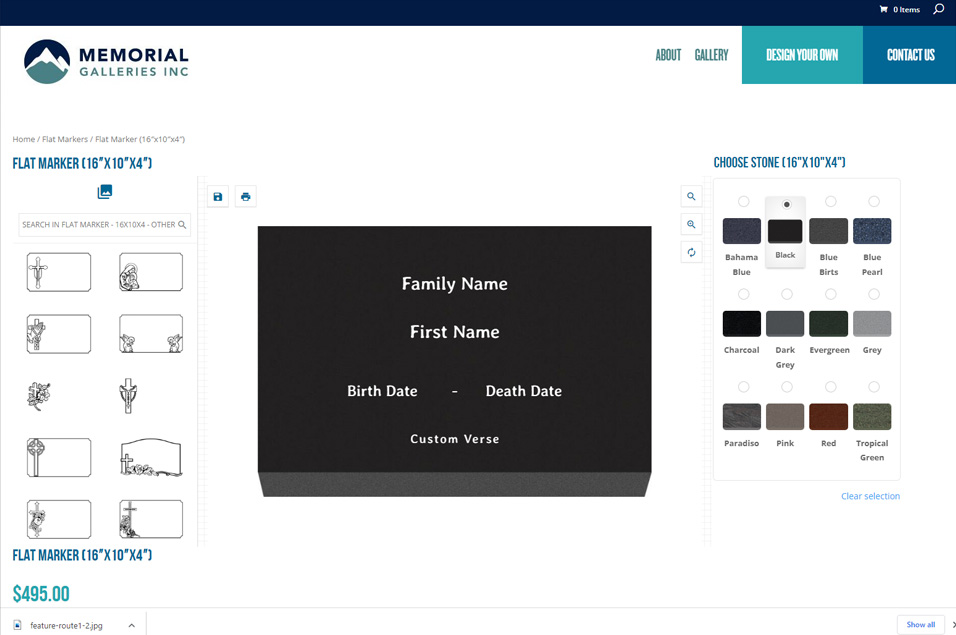Select the Bahama Blue radio button

pyautogui.click(x=743, y=202)
